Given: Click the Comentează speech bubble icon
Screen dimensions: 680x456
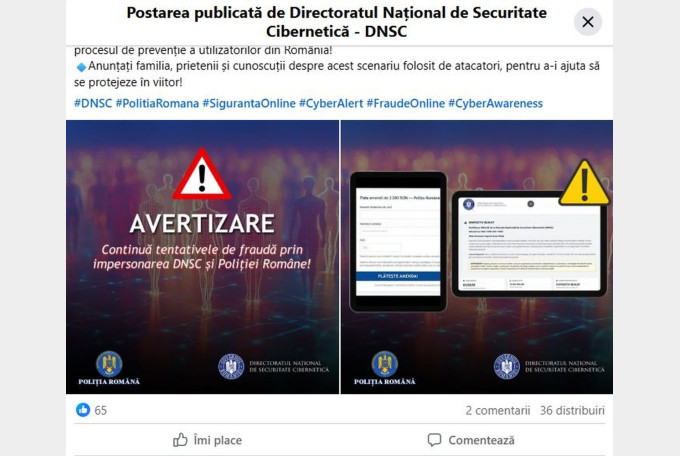Looking at the screenshot, I should pos(434,440).
